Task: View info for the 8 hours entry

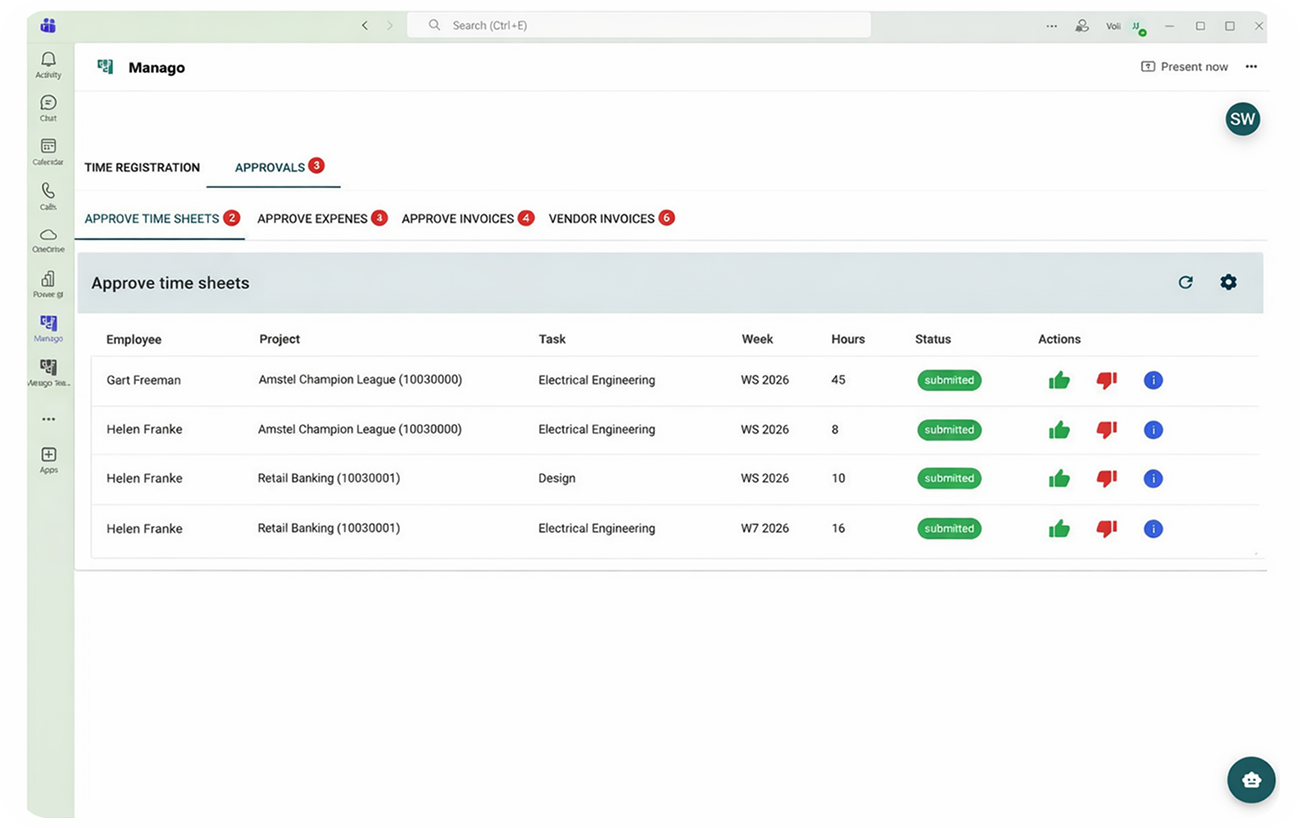Action: point(1153,430)
